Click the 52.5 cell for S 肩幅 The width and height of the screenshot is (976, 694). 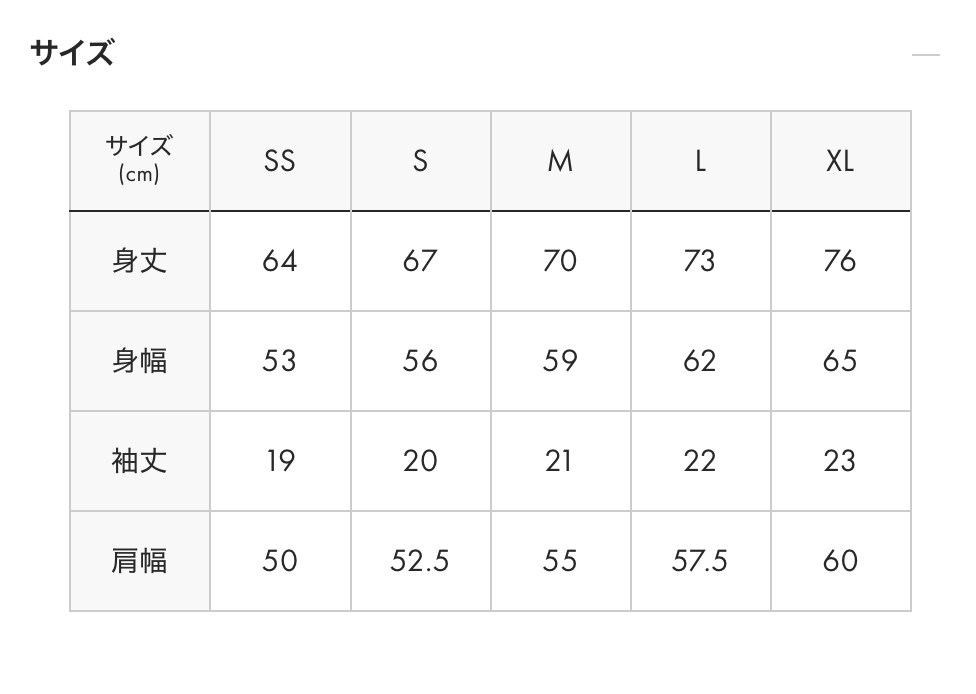point(420,561)
